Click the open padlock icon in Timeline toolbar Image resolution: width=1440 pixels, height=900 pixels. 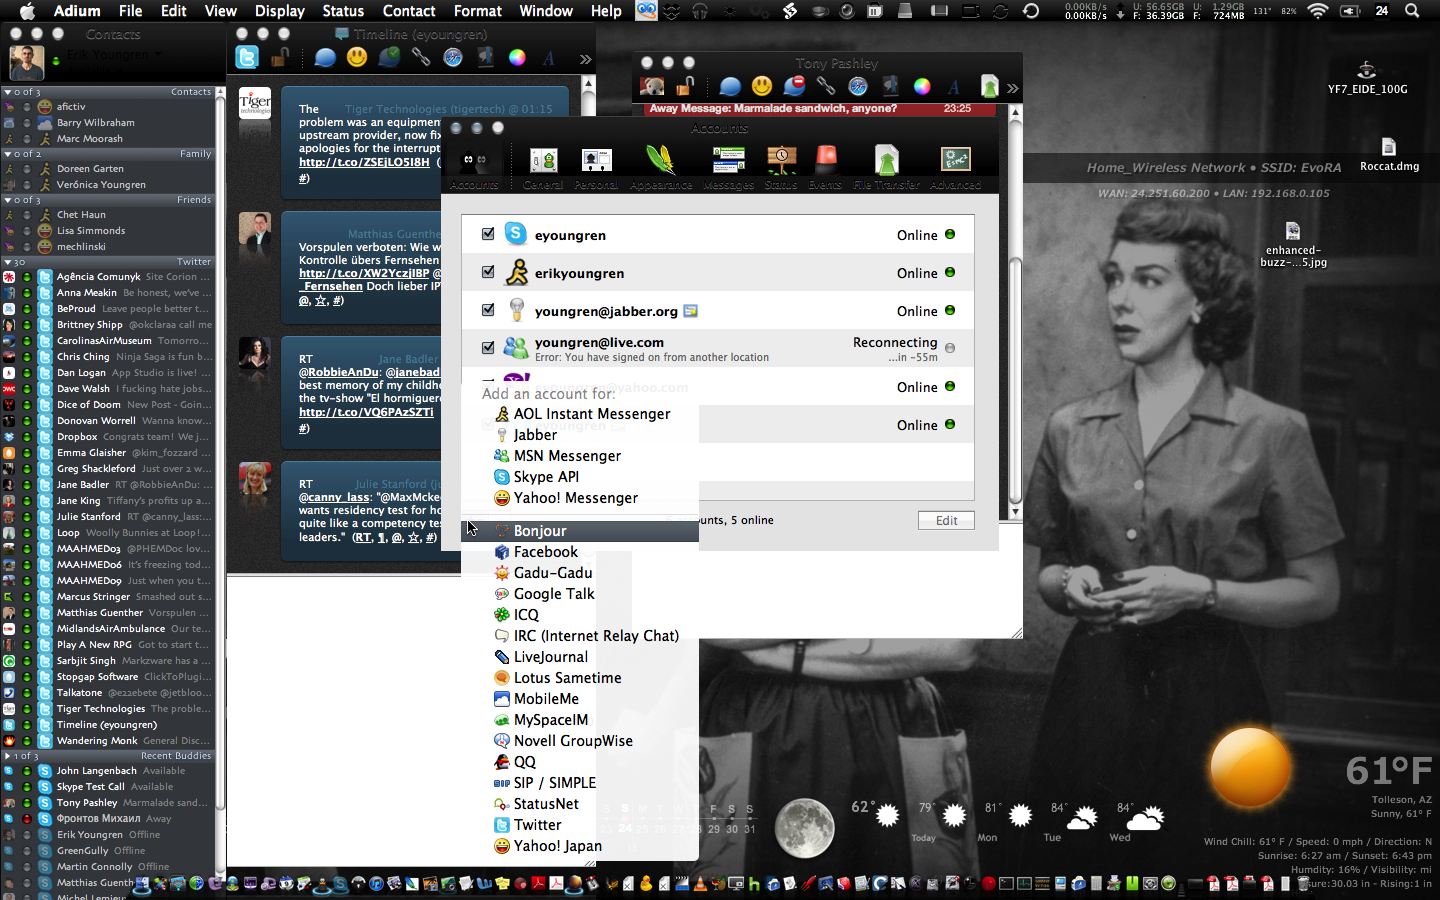pyautogui.click(x=280, y=57)
